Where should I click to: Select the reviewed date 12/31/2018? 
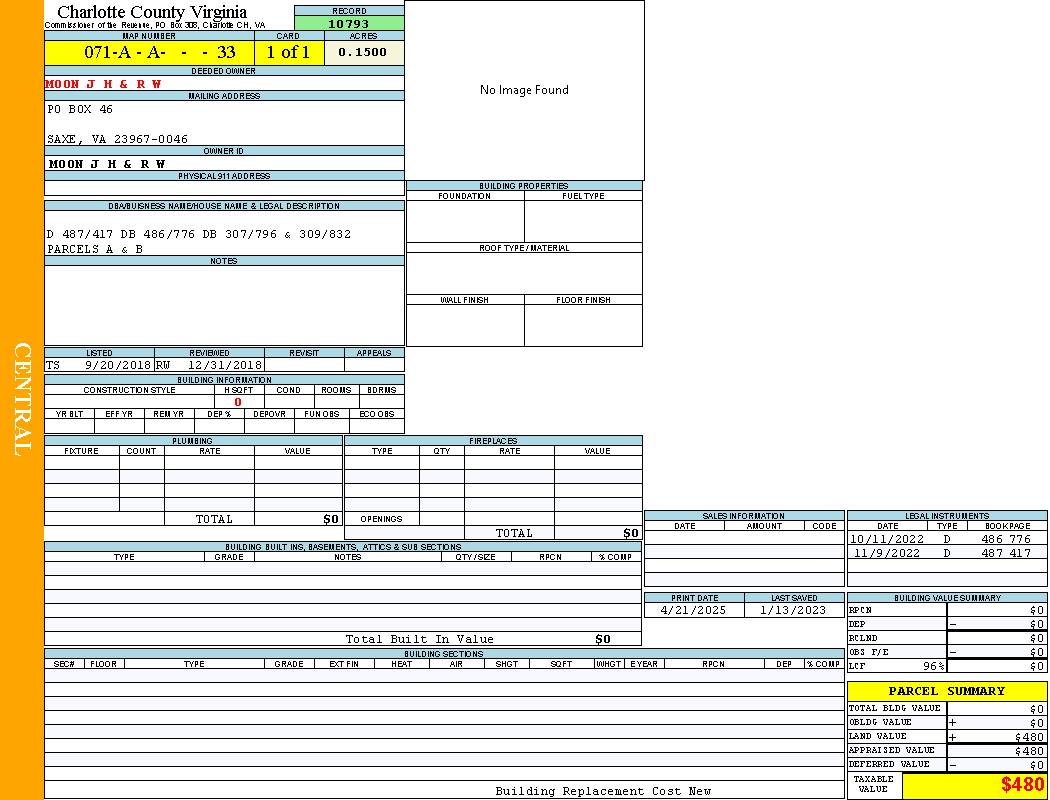point(224,366)
